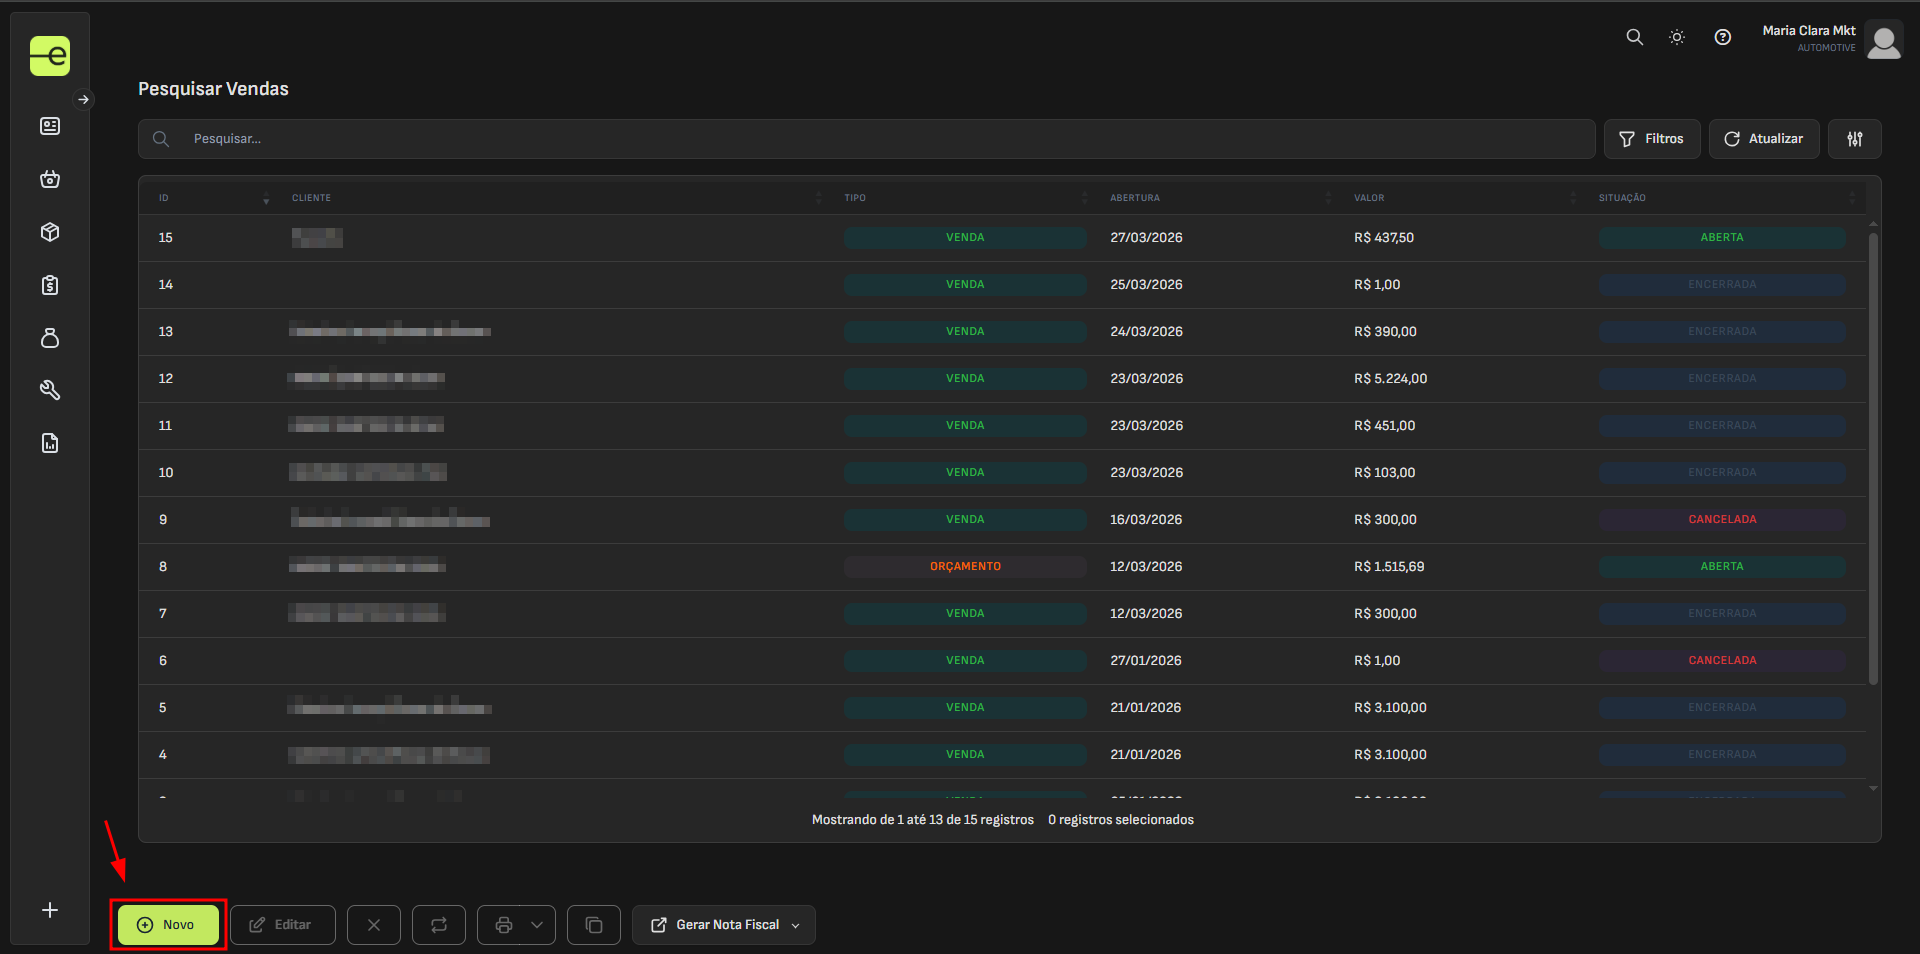Expand the Gerar Nota Fiscal dropdown
Viewport: 1920px width, 954px height.
coord(796,925)
